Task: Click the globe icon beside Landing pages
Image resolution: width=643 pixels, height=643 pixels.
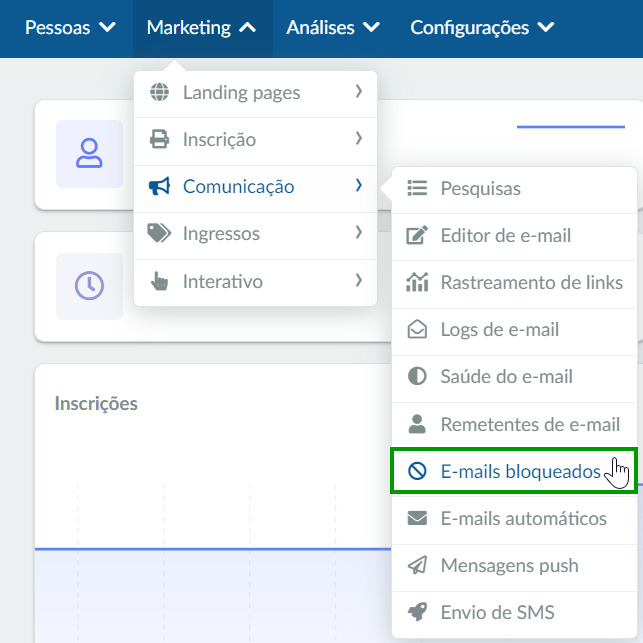Action: [x=159, y=92]
